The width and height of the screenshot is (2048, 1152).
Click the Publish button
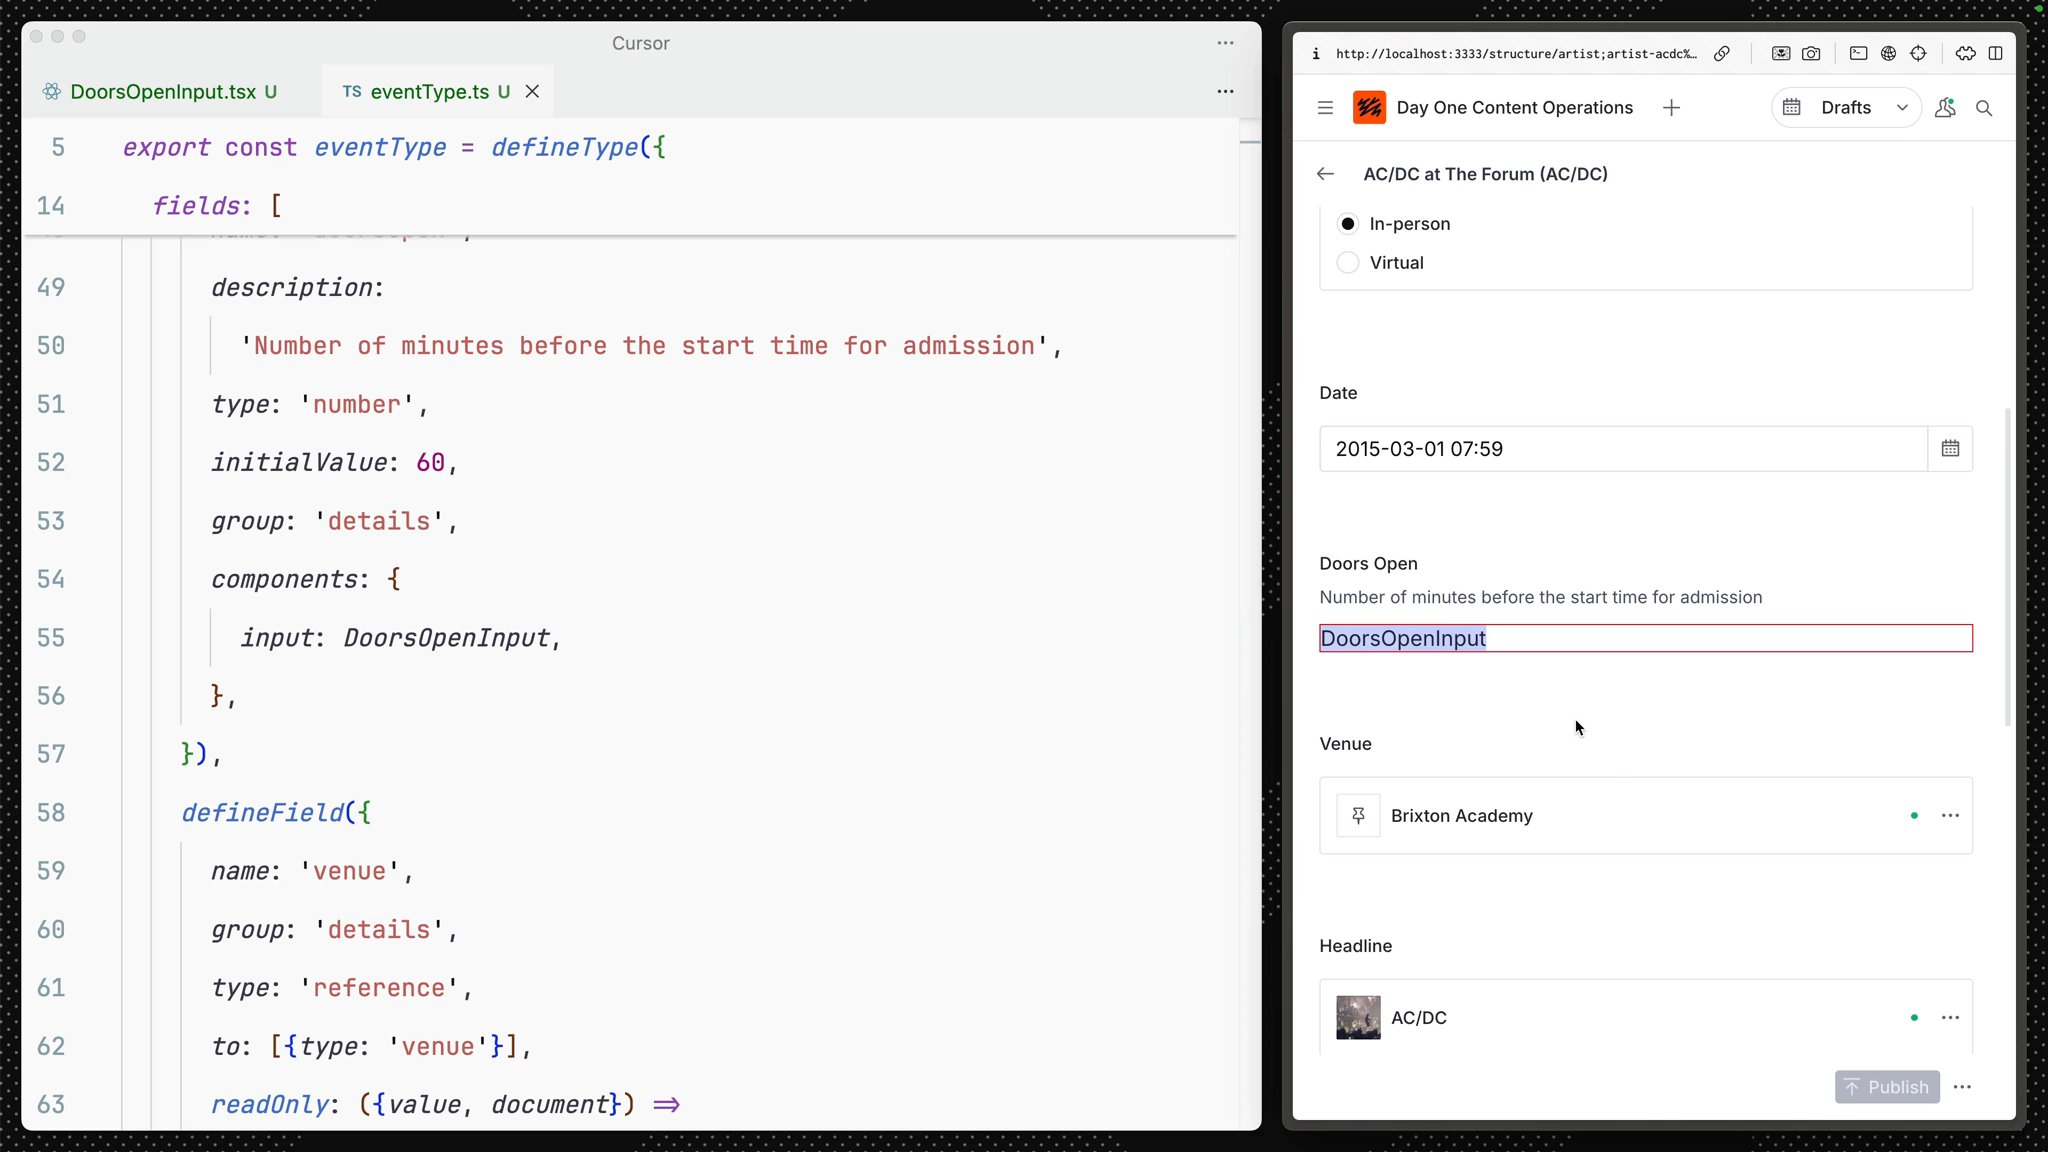click(1887, 1087)
